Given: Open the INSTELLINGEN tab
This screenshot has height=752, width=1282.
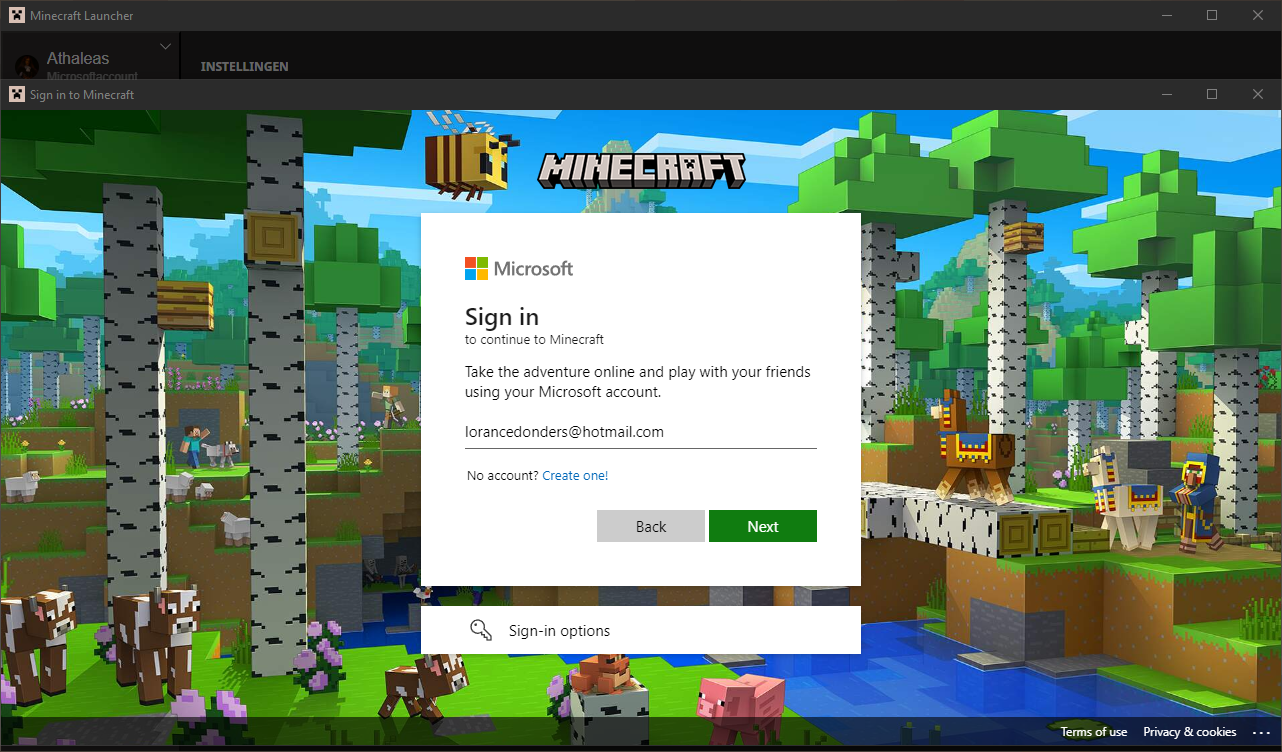Looking at the screenshot, I should (244, 66).
